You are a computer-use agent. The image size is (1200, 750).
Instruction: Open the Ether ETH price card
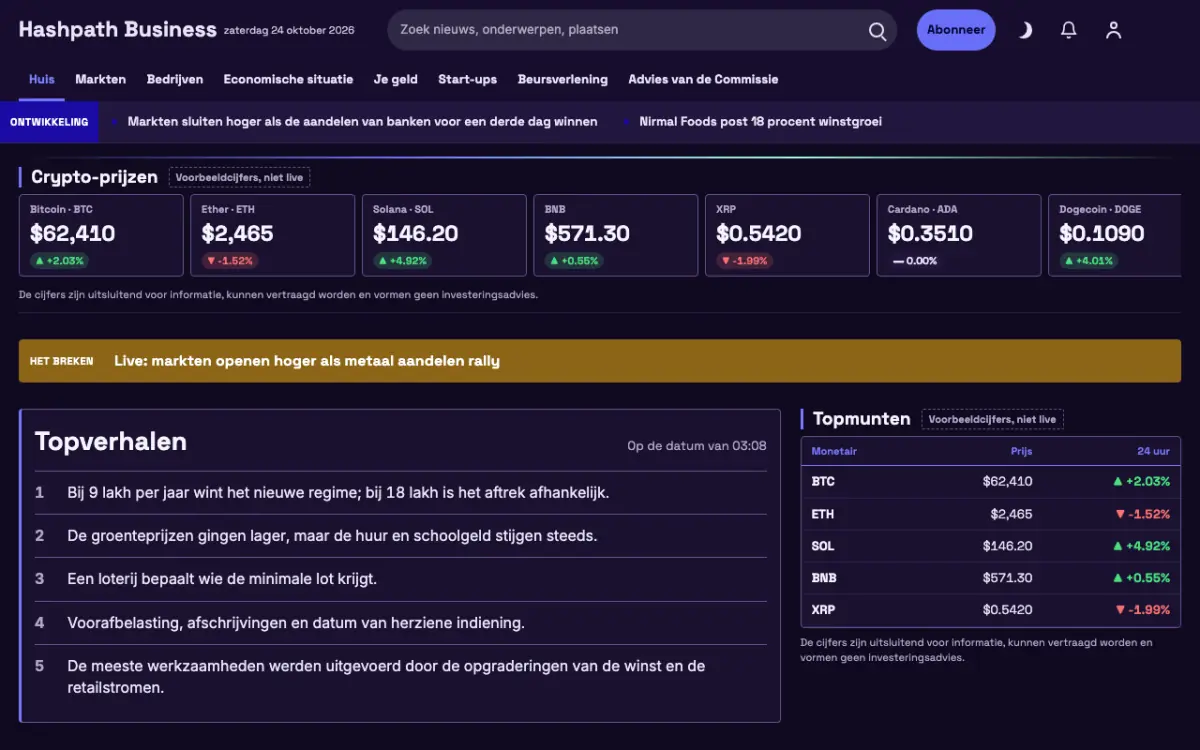pos(273,235)
